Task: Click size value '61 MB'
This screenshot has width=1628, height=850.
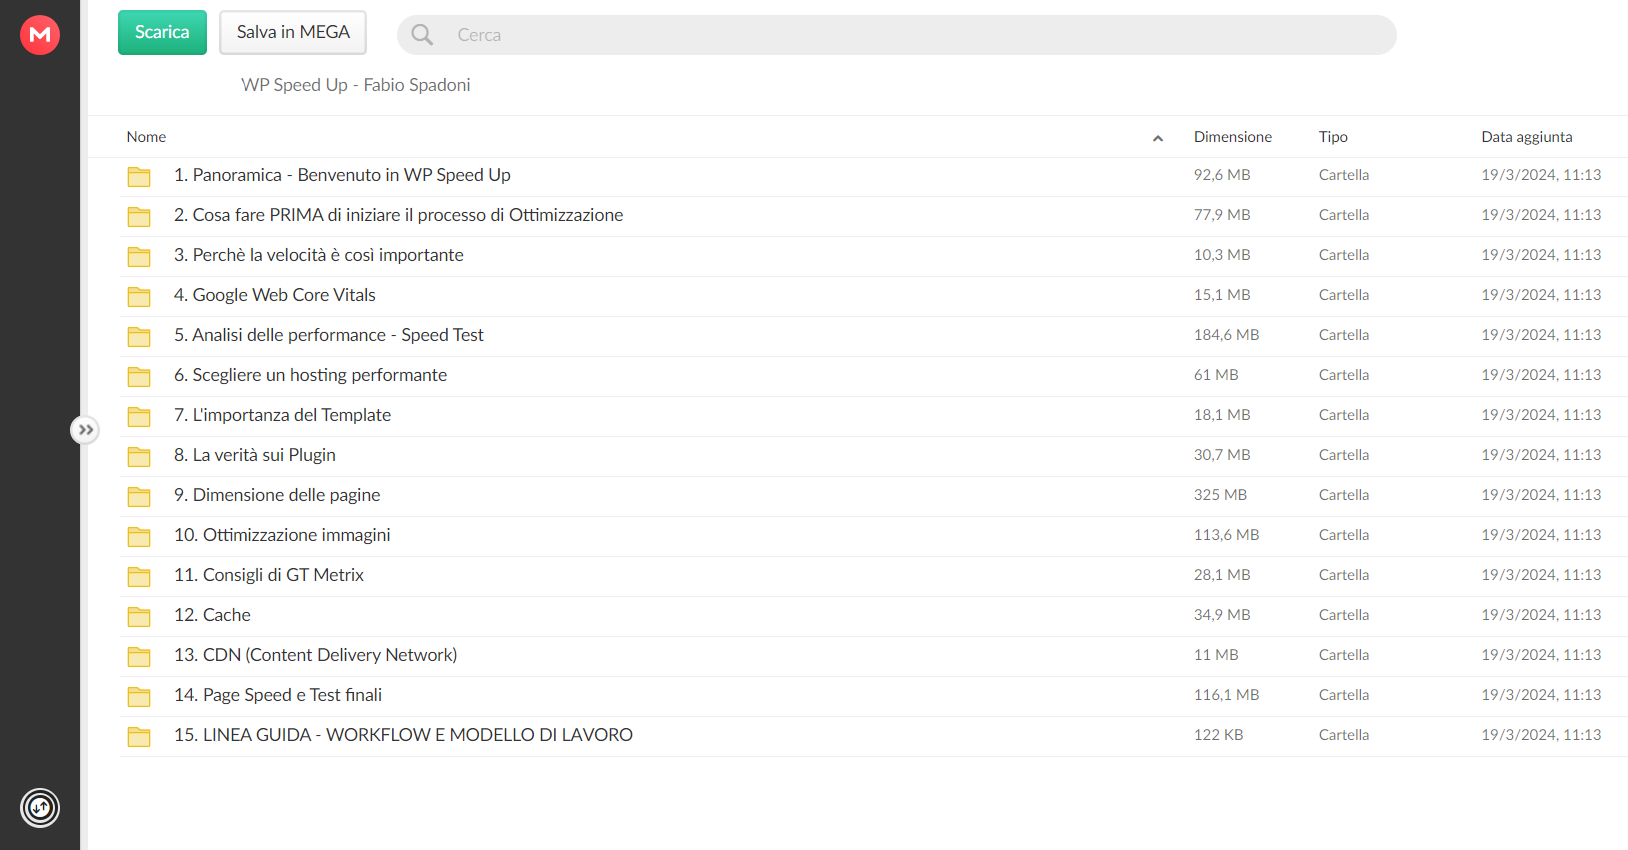Action: (1216, 375)
